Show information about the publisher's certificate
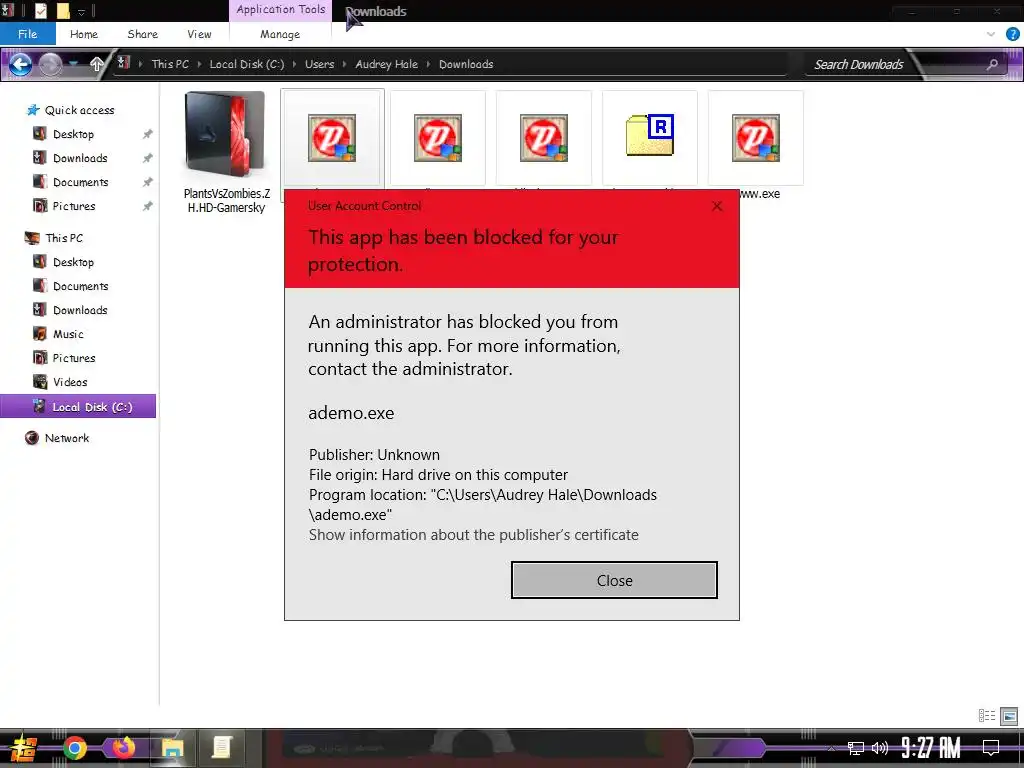 473,535
